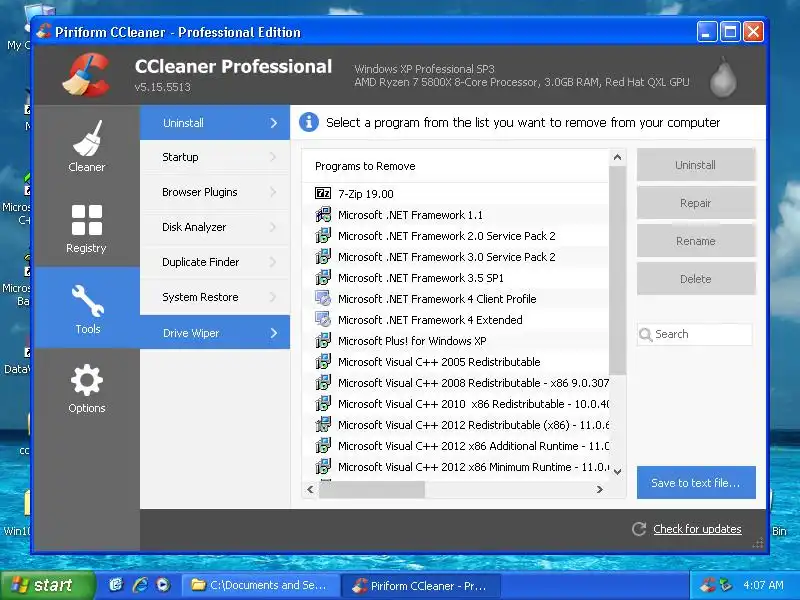Select Microsoft Plus! for Windows XP entry
Viewport: 800px width, 600px height.
[456, 341]
